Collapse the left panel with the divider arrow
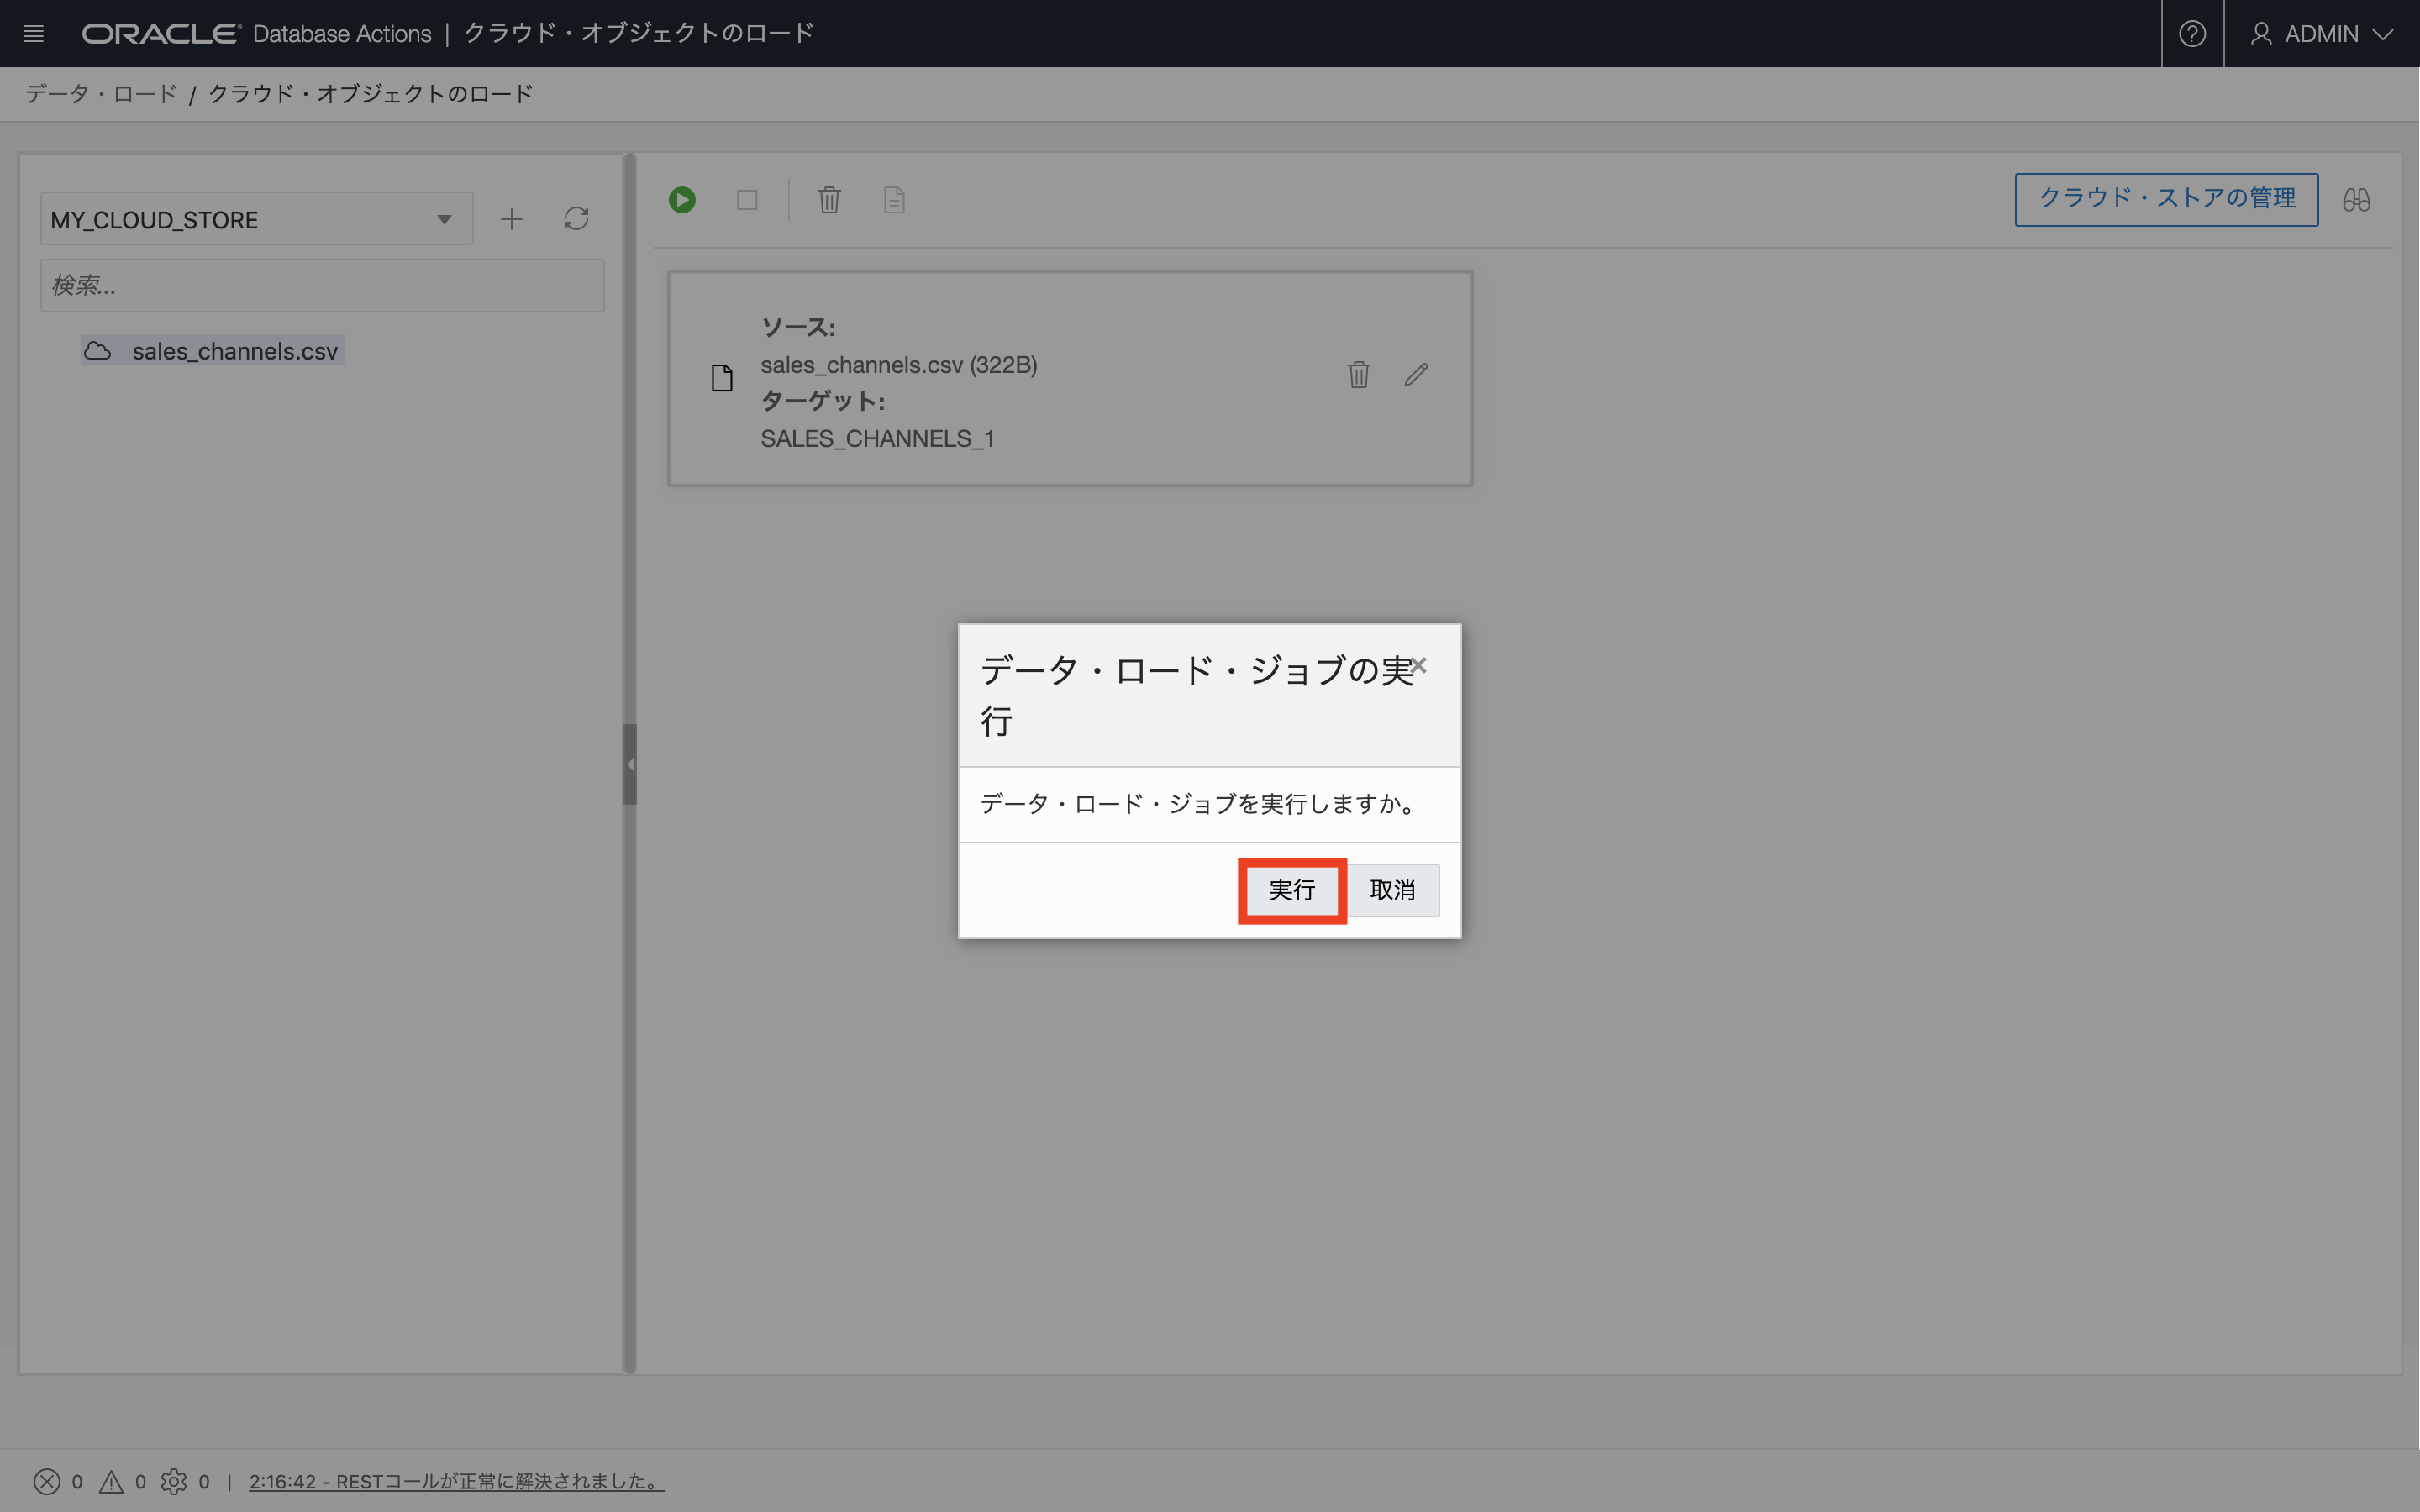Viewport: 2420px width, 1512px height. click(x=630, y=763)
